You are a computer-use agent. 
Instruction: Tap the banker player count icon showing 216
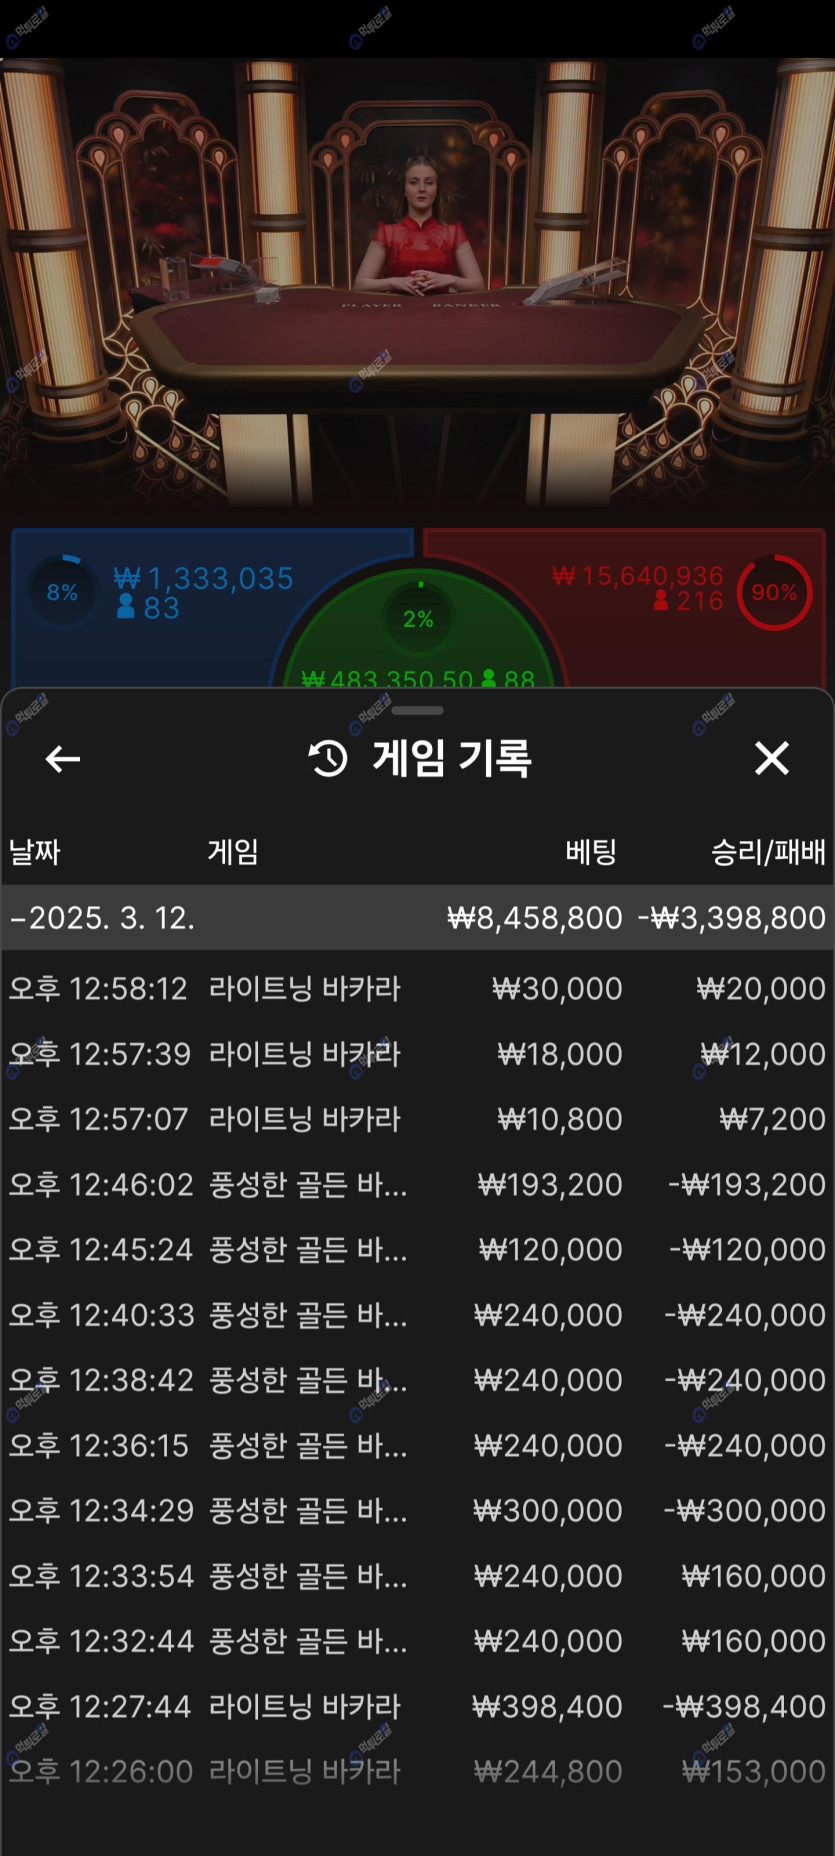661,601
